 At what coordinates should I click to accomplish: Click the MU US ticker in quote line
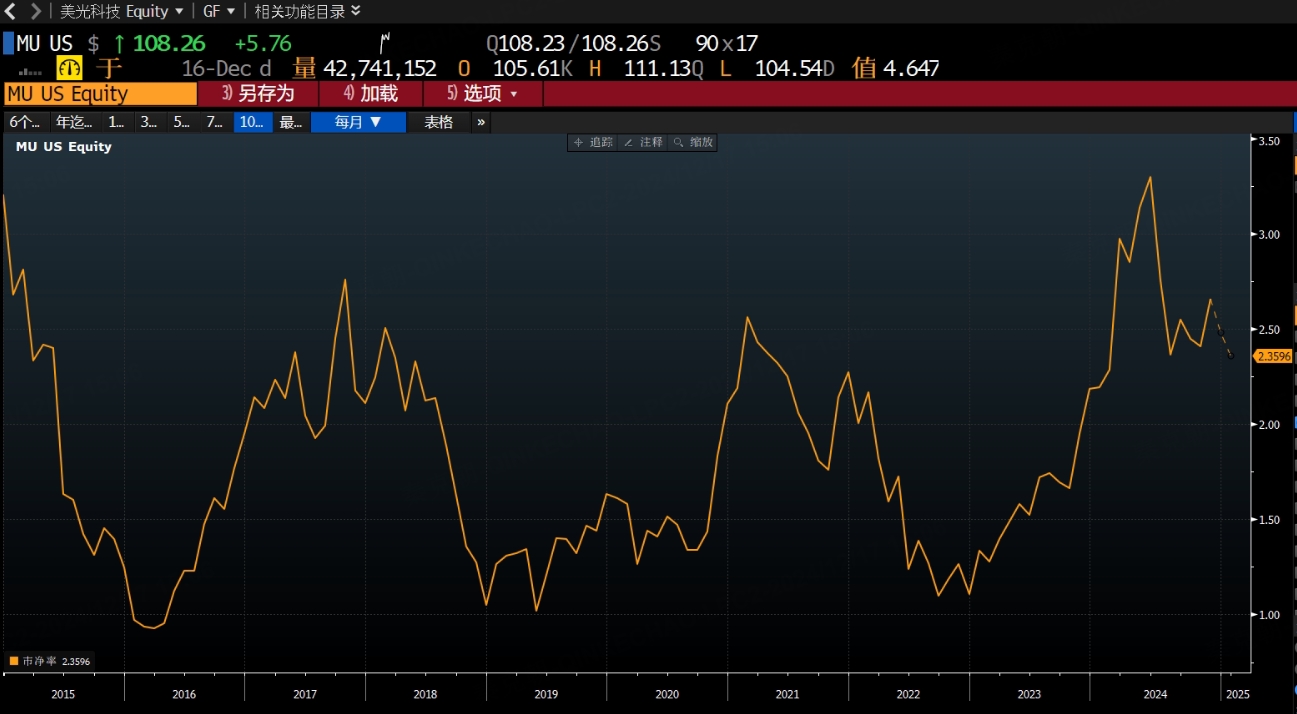click(x=44, y=43)
